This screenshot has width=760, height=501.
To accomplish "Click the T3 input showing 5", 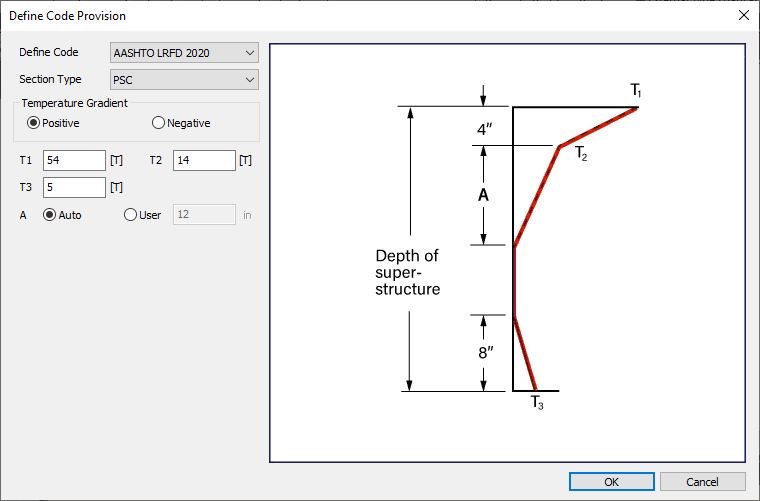I will 75,187.
